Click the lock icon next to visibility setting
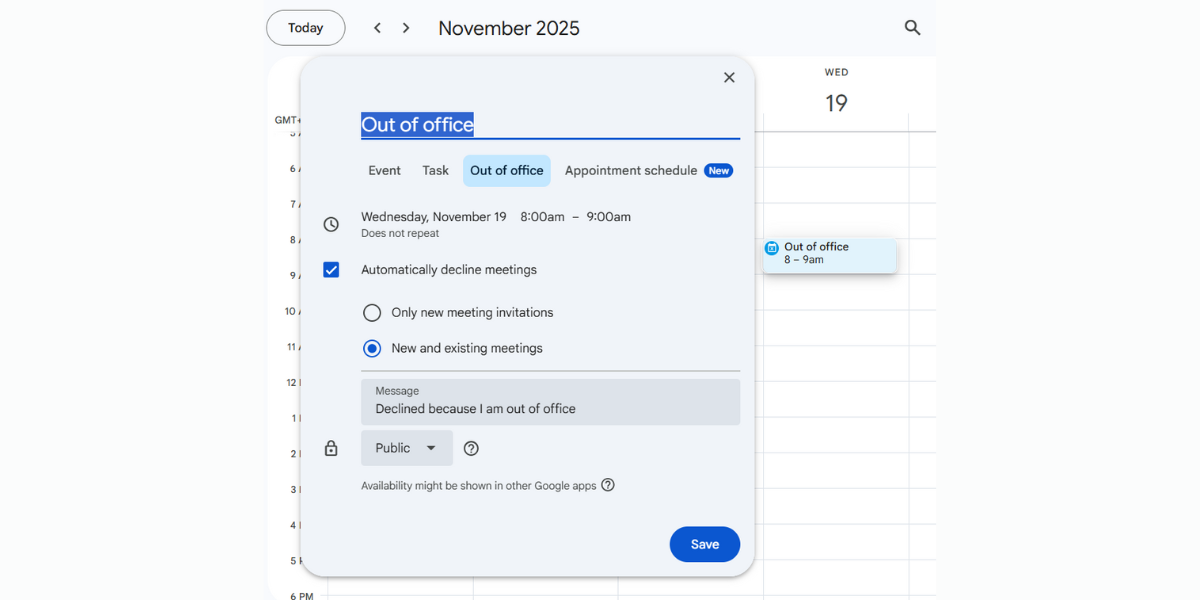This screenshot has height=600, width=1200. [x=331, y=448]
